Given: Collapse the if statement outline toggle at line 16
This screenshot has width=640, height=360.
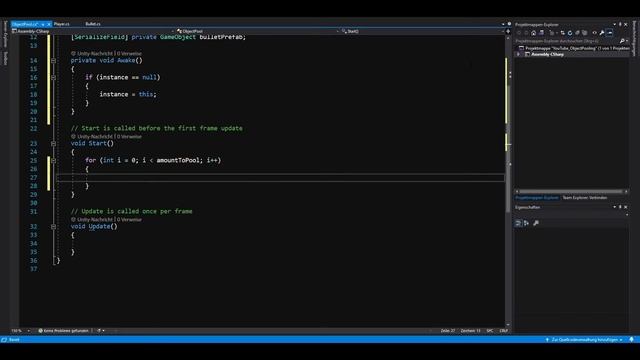Looking at the screenshot, I should [x=53, y=78].
